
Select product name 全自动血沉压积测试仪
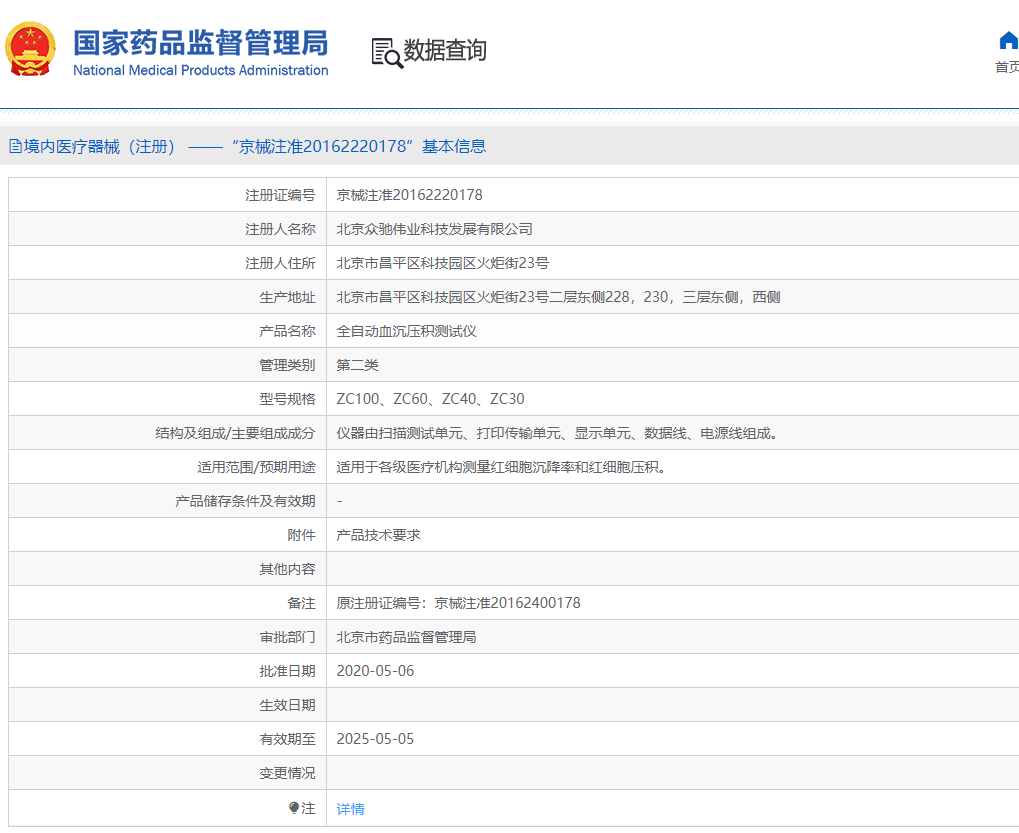(406, 331)
